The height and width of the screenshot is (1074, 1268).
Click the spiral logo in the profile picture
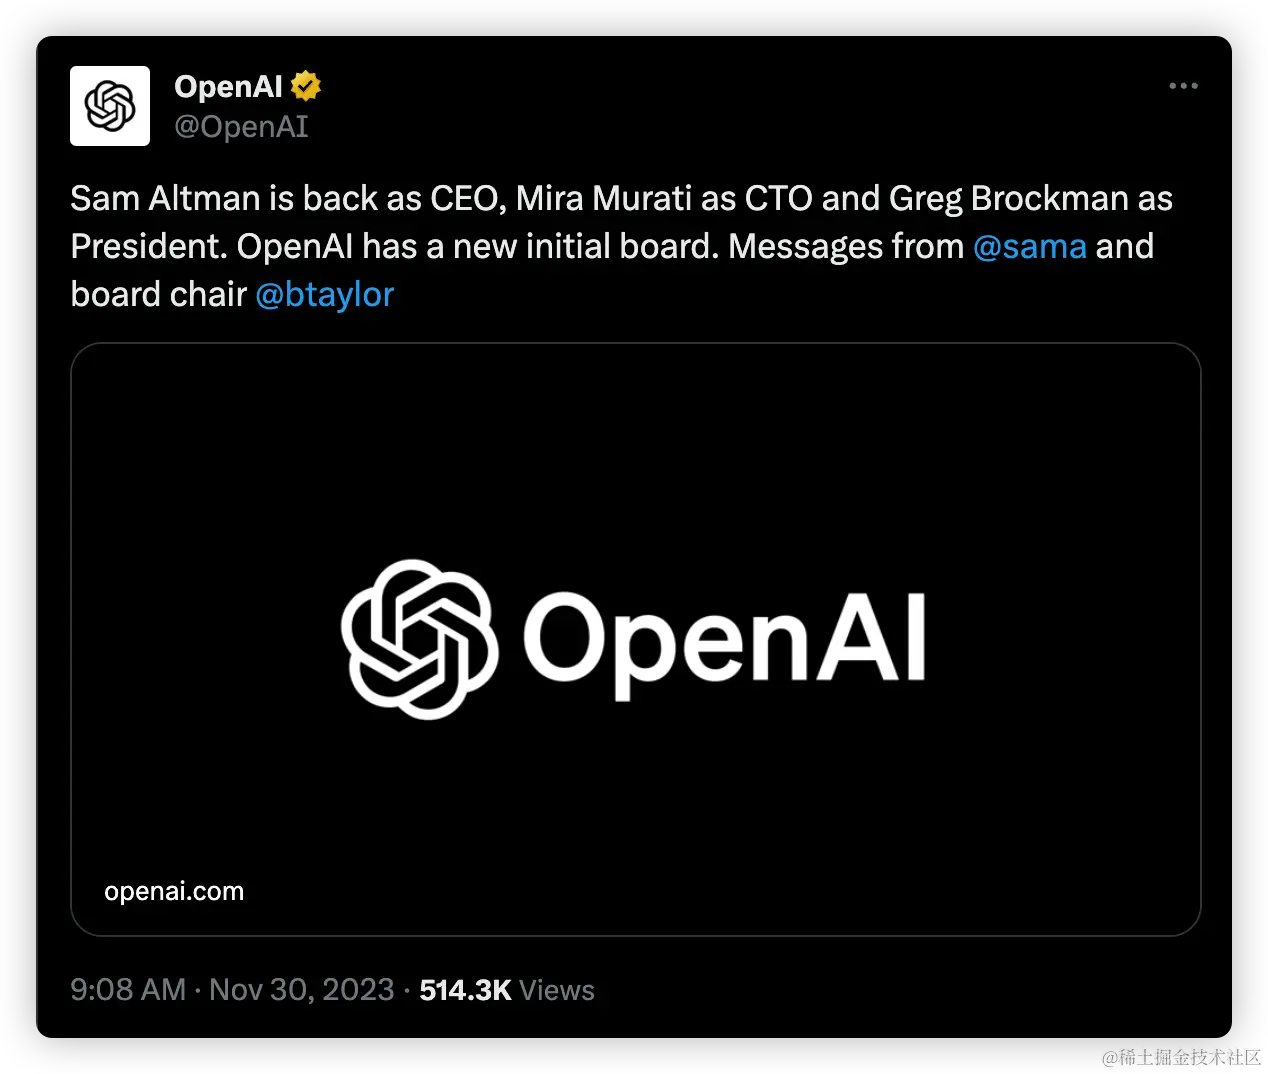(x=110, y=106)
